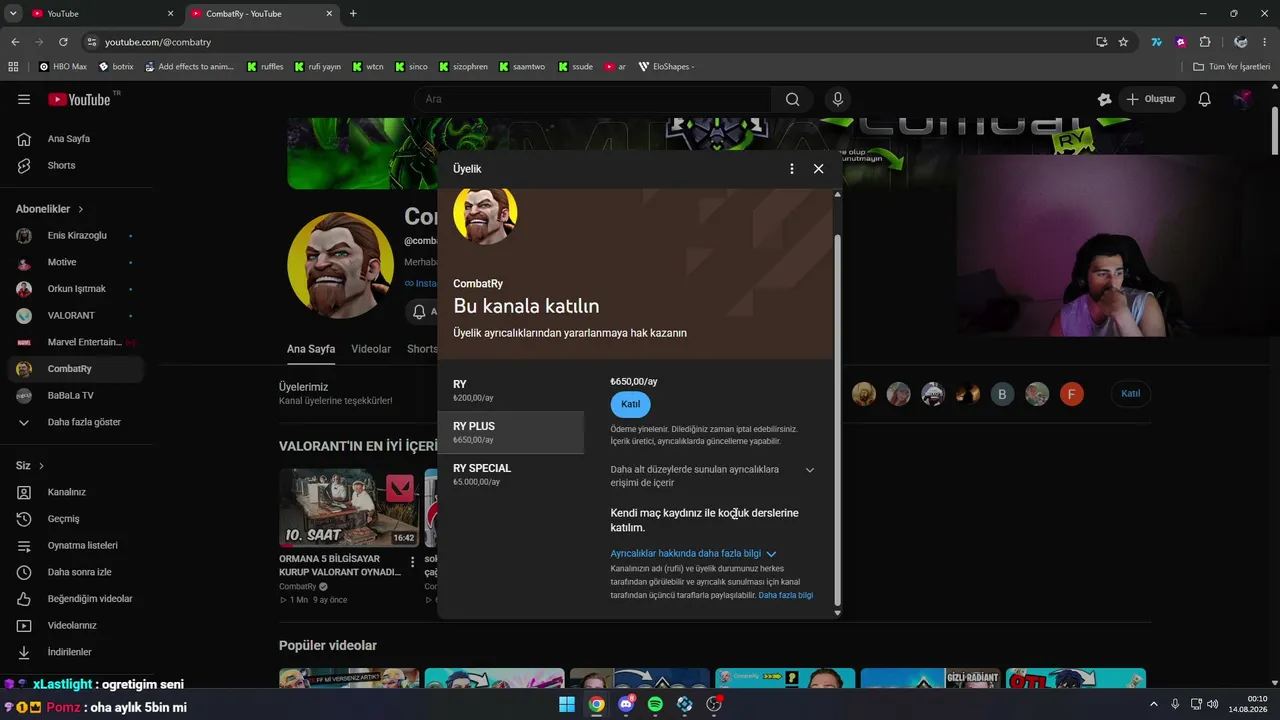This screenshot has height=720, width=1280.
Task: Bookmark this page with star icon
Action: [x=1123, y=42]
